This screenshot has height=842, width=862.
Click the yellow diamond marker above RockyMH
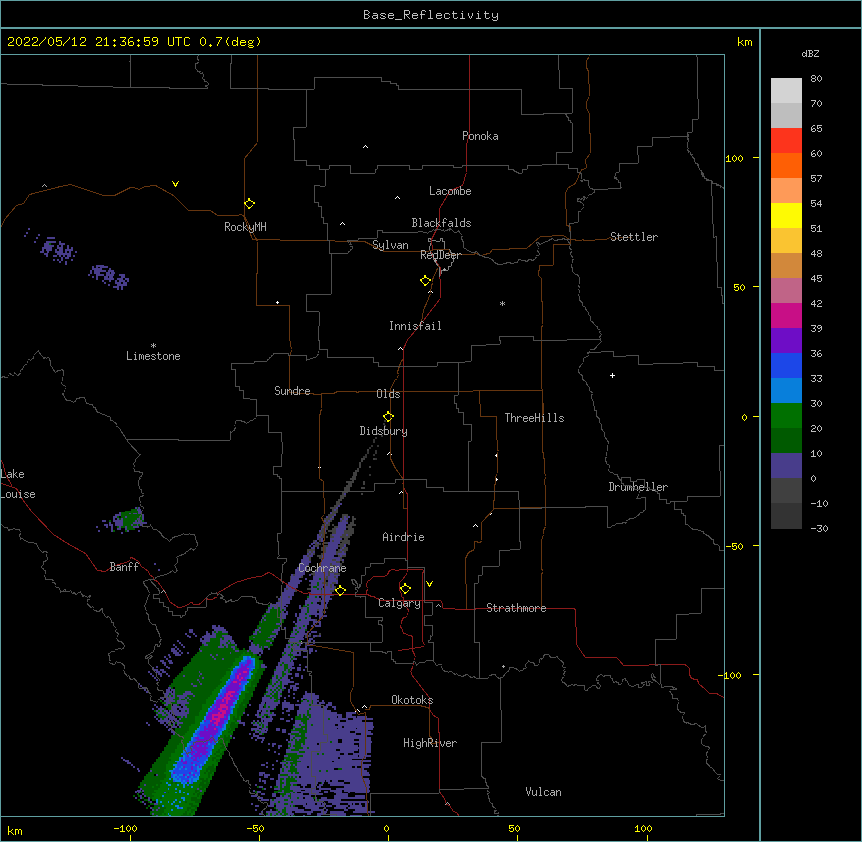pos(249,204)
